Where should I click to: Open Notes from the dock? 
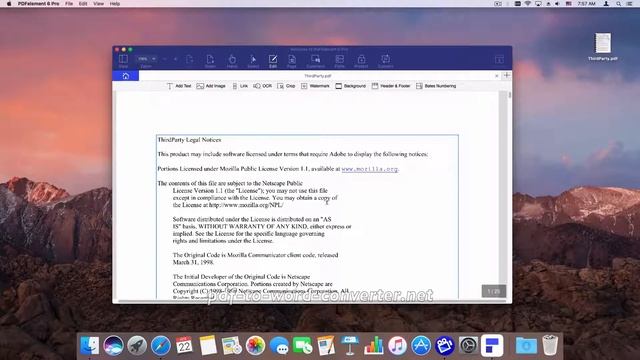tap(208, 345)
